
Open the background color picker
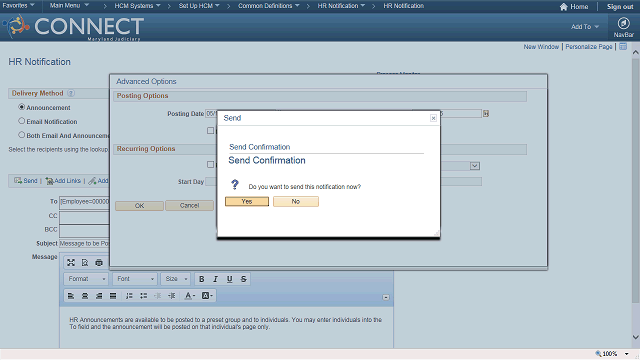[x=207, y=296]
